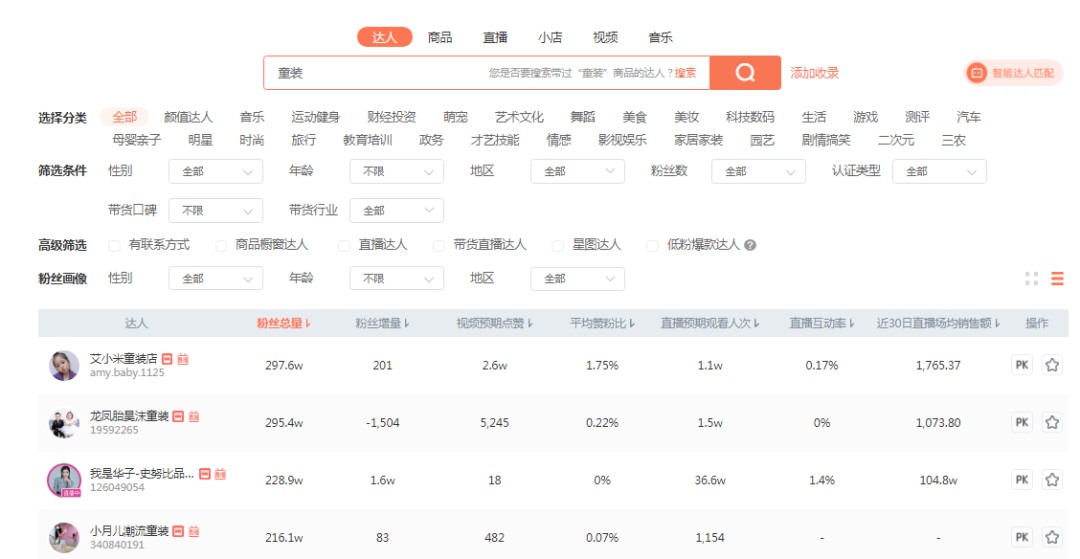This screenshot has width=1080, height=559.
Task: Check the 有联系方式 checkbox
Action: (x=114, y=245)
